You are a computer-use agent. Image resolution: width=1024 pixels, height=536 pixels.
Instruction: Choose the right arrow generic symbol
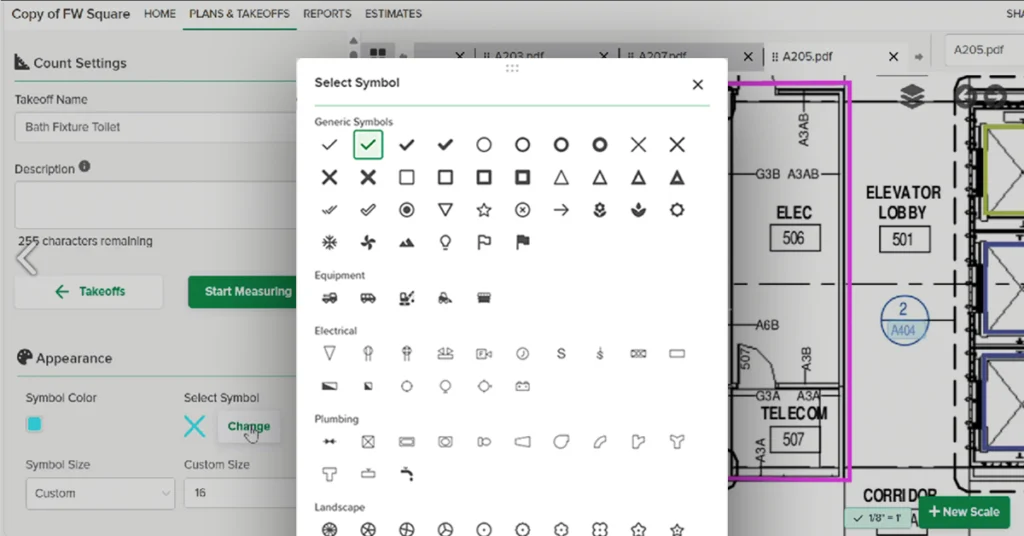[x=561, y=210]
